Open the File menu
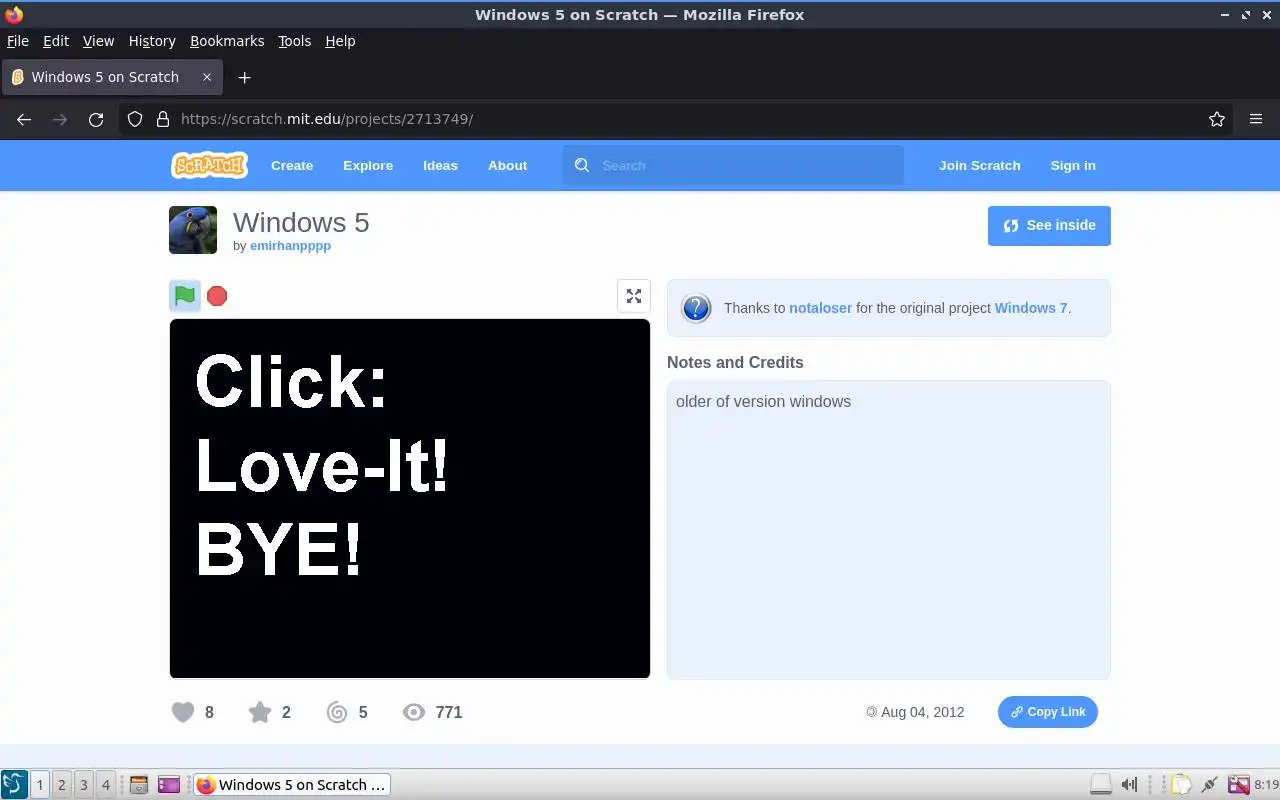 click(18, 41)
